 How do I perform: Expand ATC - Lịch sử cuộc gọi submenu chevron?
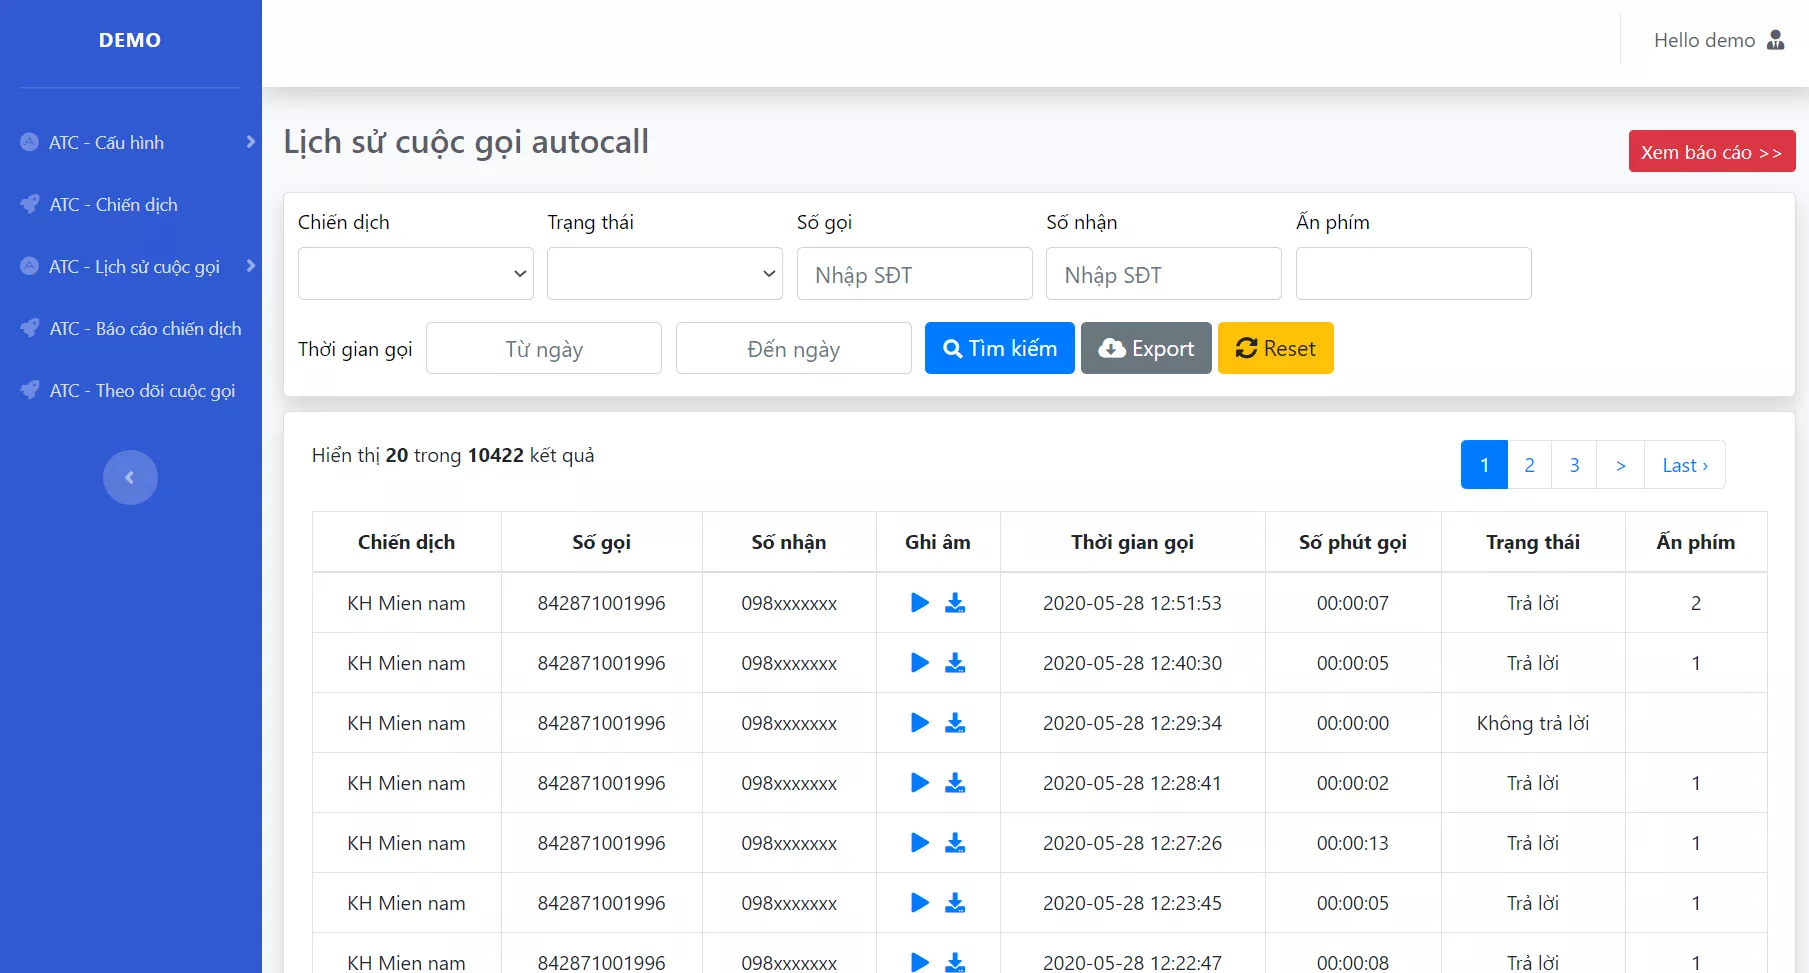point(250,266)
